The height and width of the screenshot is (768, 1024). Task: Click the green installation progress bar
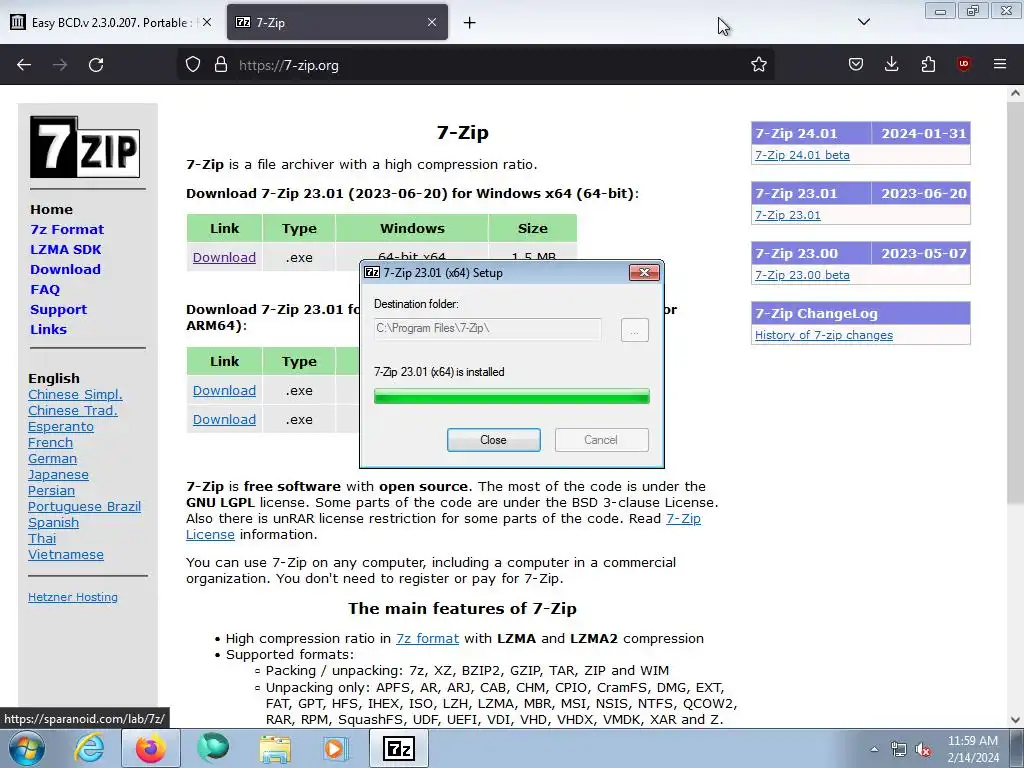tap(511, 396)
